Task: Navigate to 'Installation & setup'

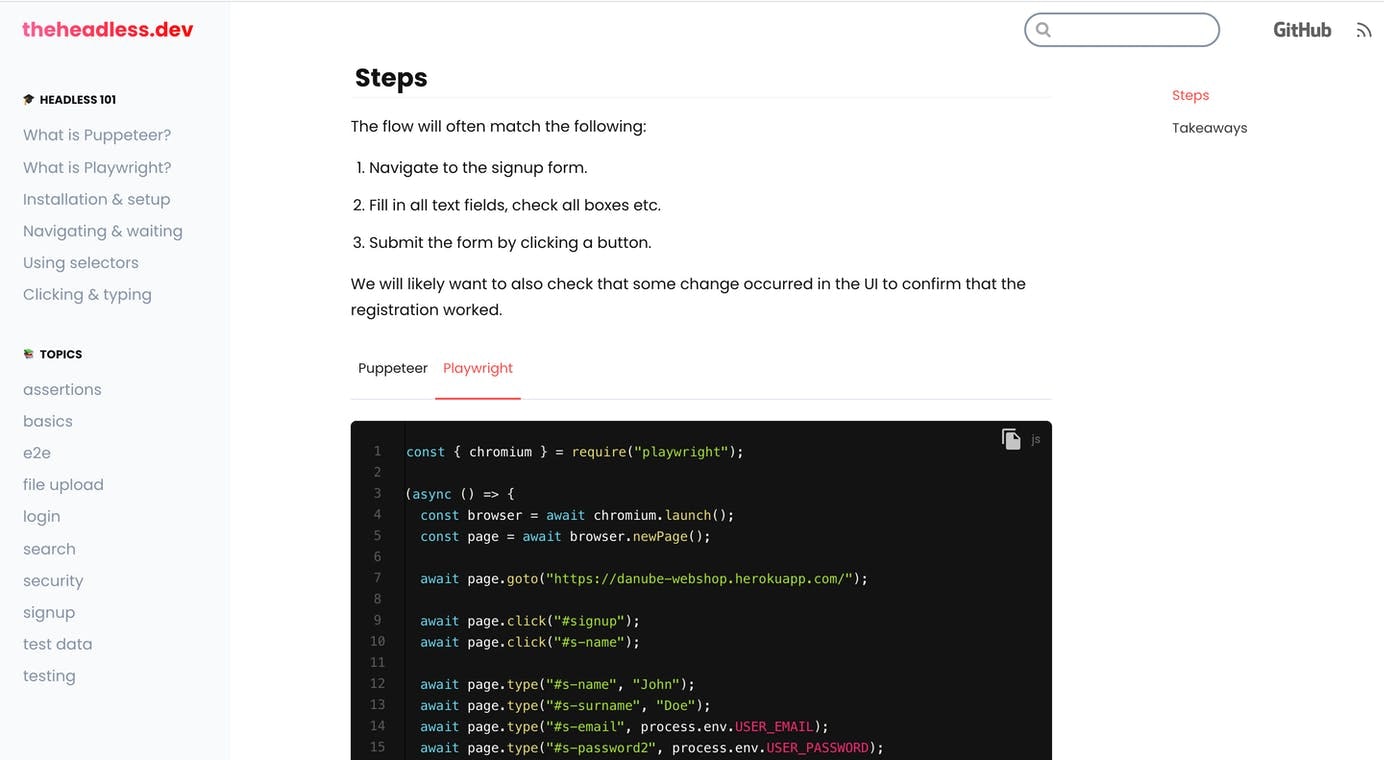Action: tap(96, 199)
